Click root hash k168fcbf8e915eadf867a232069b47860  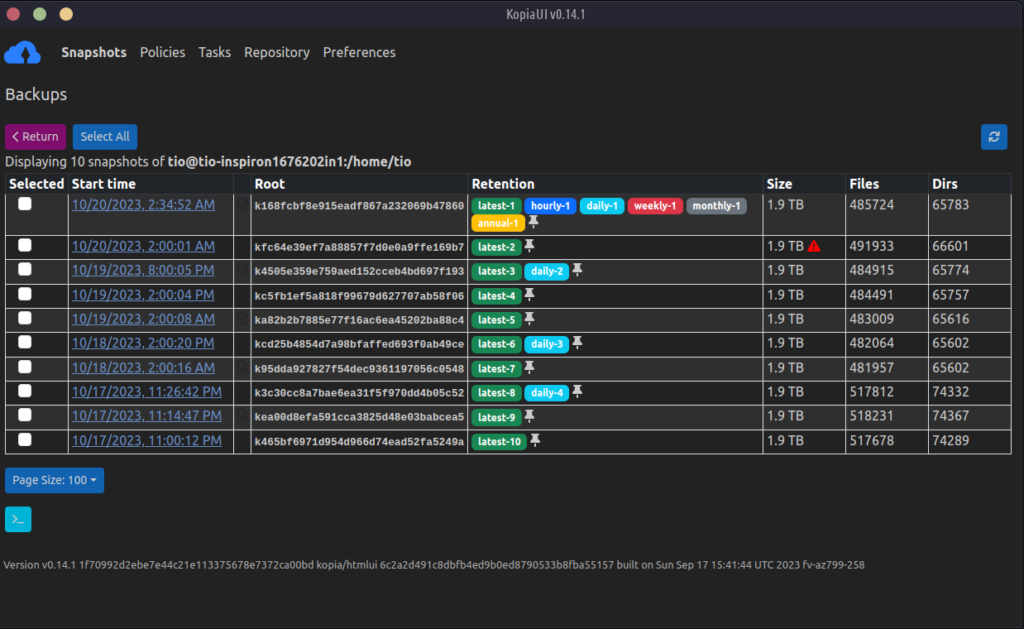(359, 206)
